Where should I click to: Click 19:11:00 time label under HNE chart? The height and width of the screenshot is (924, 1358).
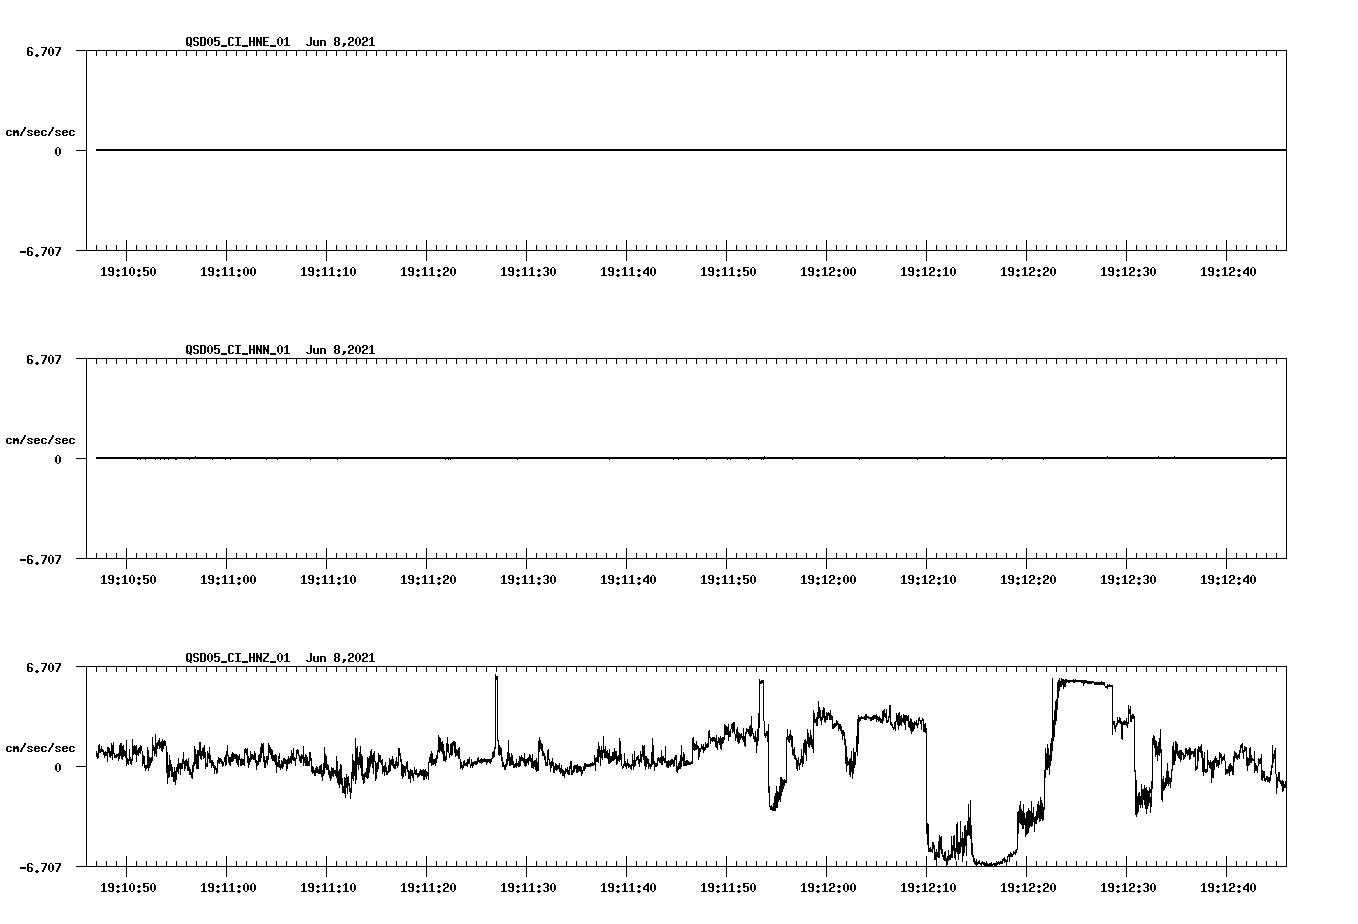pyautogui.click(x=228, y=271)
